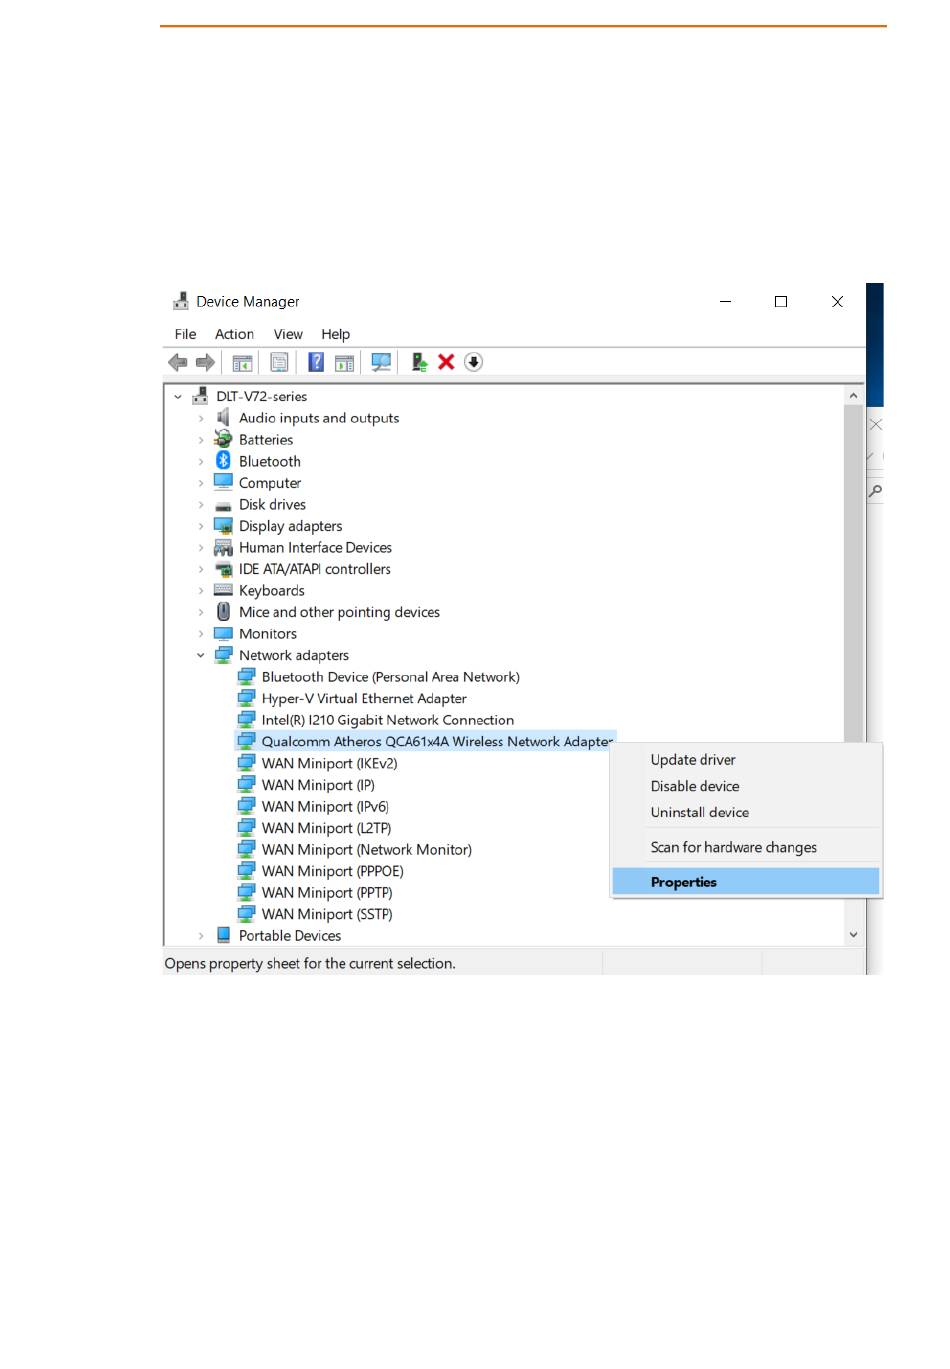The height and width of the screenshot is (1369, 950).
Task: Maximize the Device Manager window
Action: tap(781, 301)
